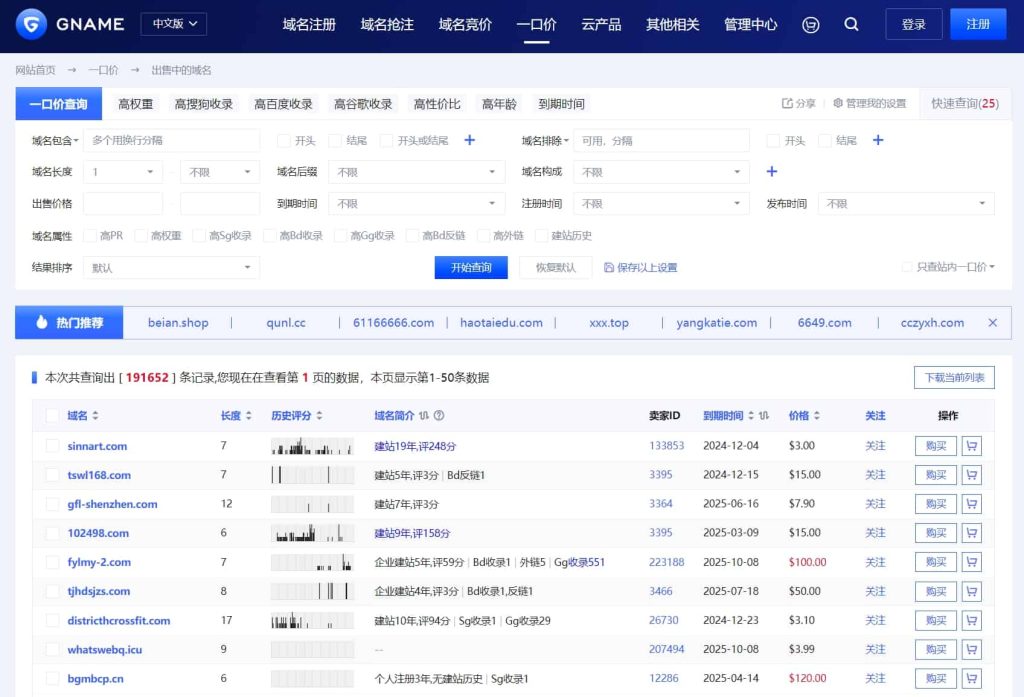The width and height of the screenshot is (1024, 697).
Task: Click the GNAME logo icon
Action: click(x=32, y=24)
